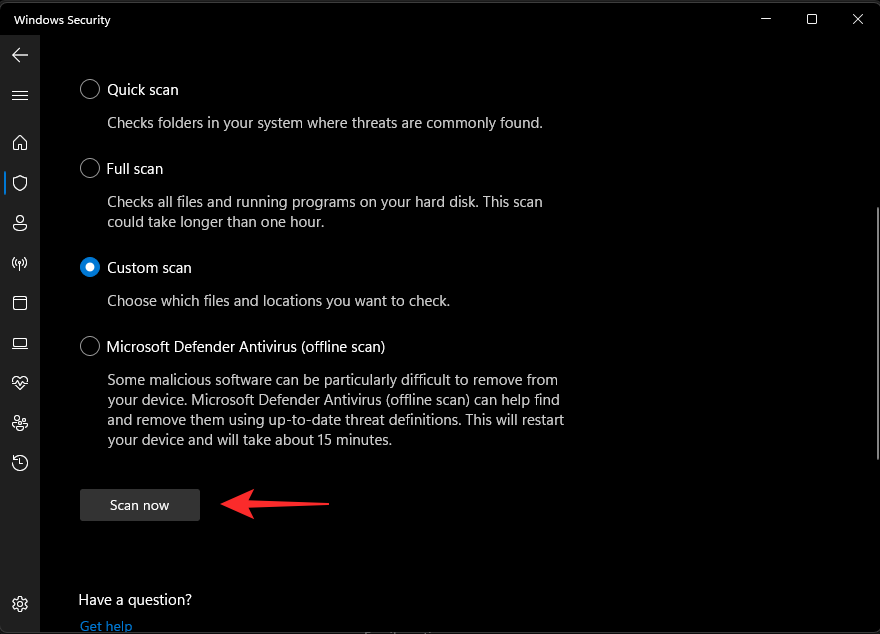Open Virus & threat protection shield icon
Screen dimensions: 880x634
coord(20,183)
